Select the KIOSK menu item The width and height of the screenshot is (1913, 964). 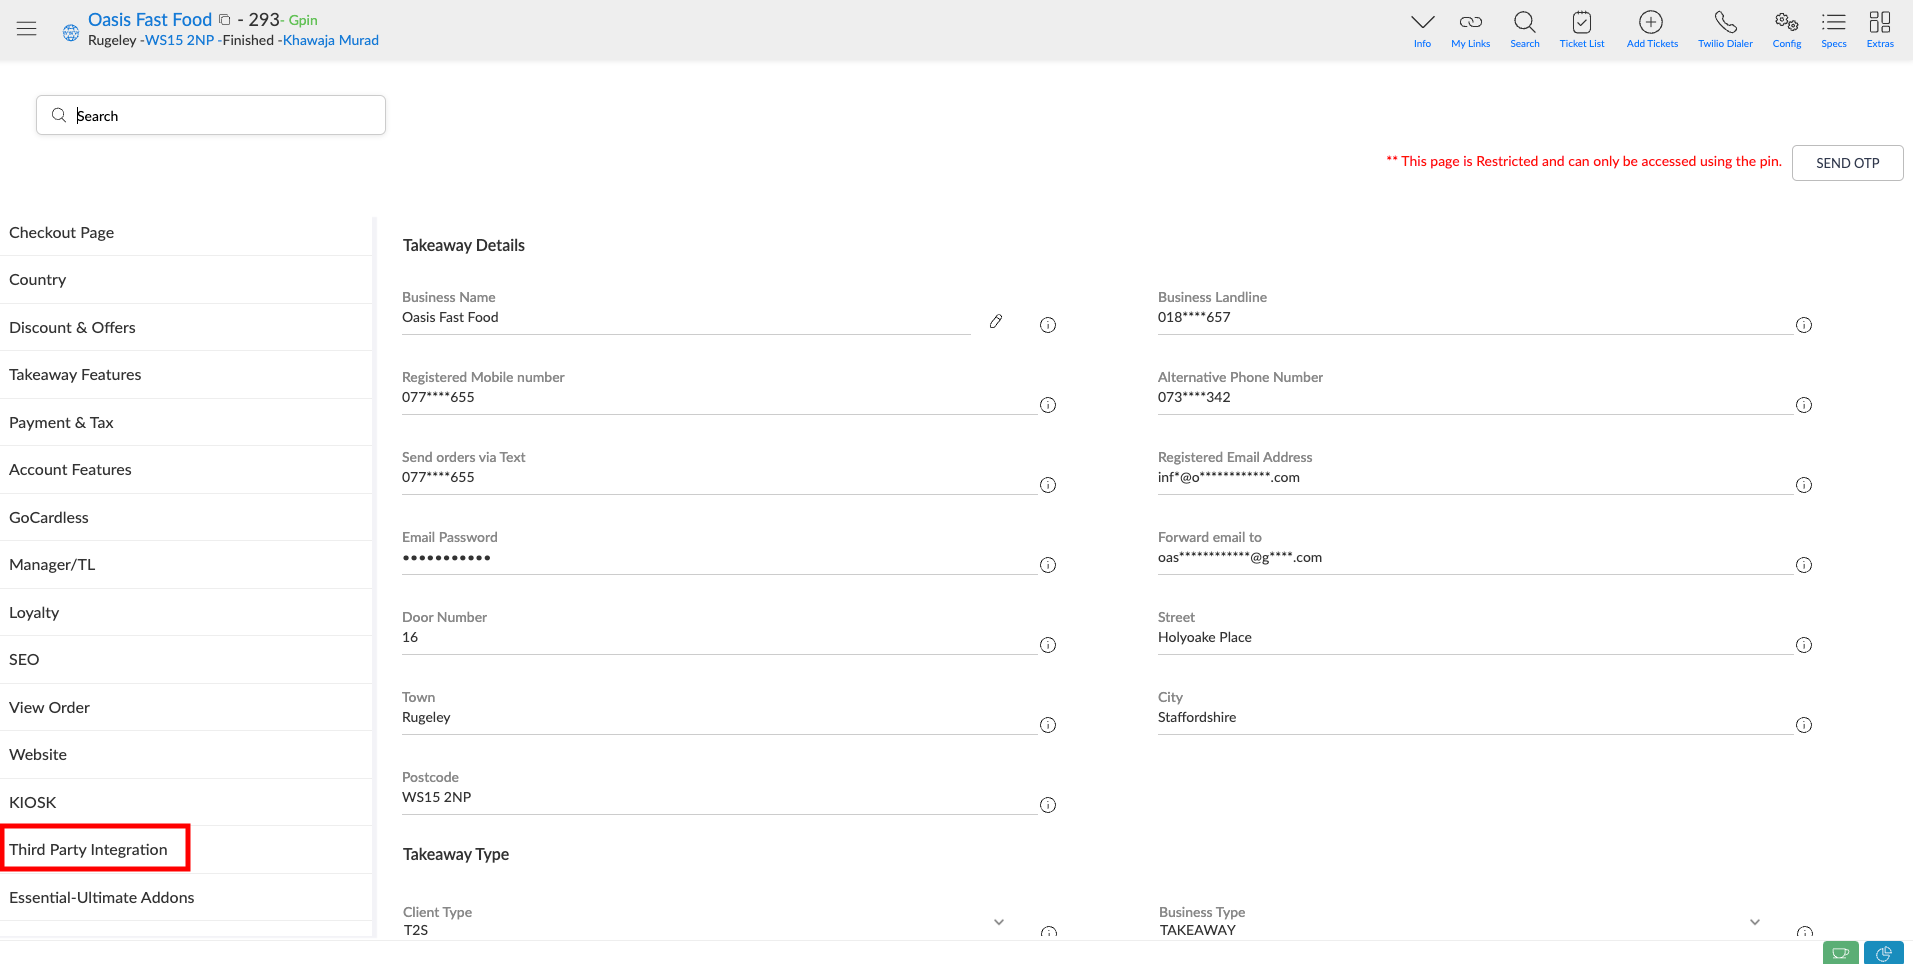[186, 803]
